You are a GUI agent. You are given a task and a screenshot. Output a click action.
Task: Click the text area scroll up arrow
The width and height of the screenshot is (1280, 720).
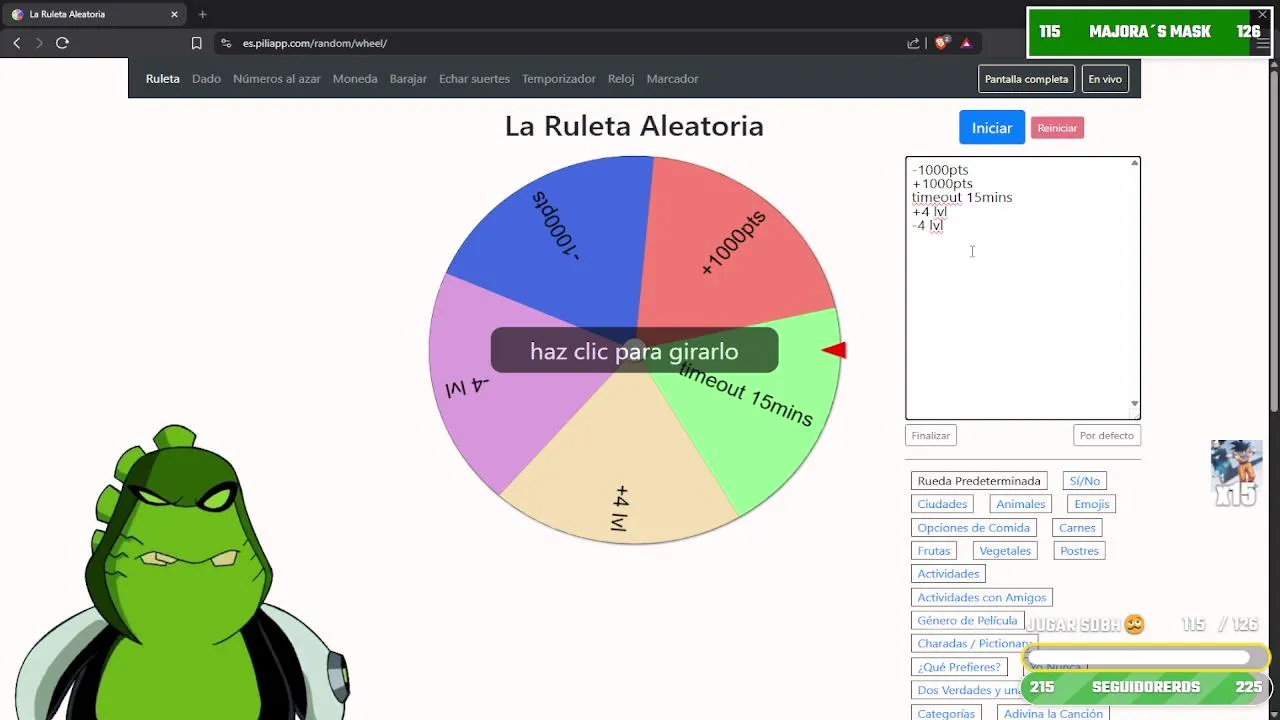click(x=1135, y=163)
